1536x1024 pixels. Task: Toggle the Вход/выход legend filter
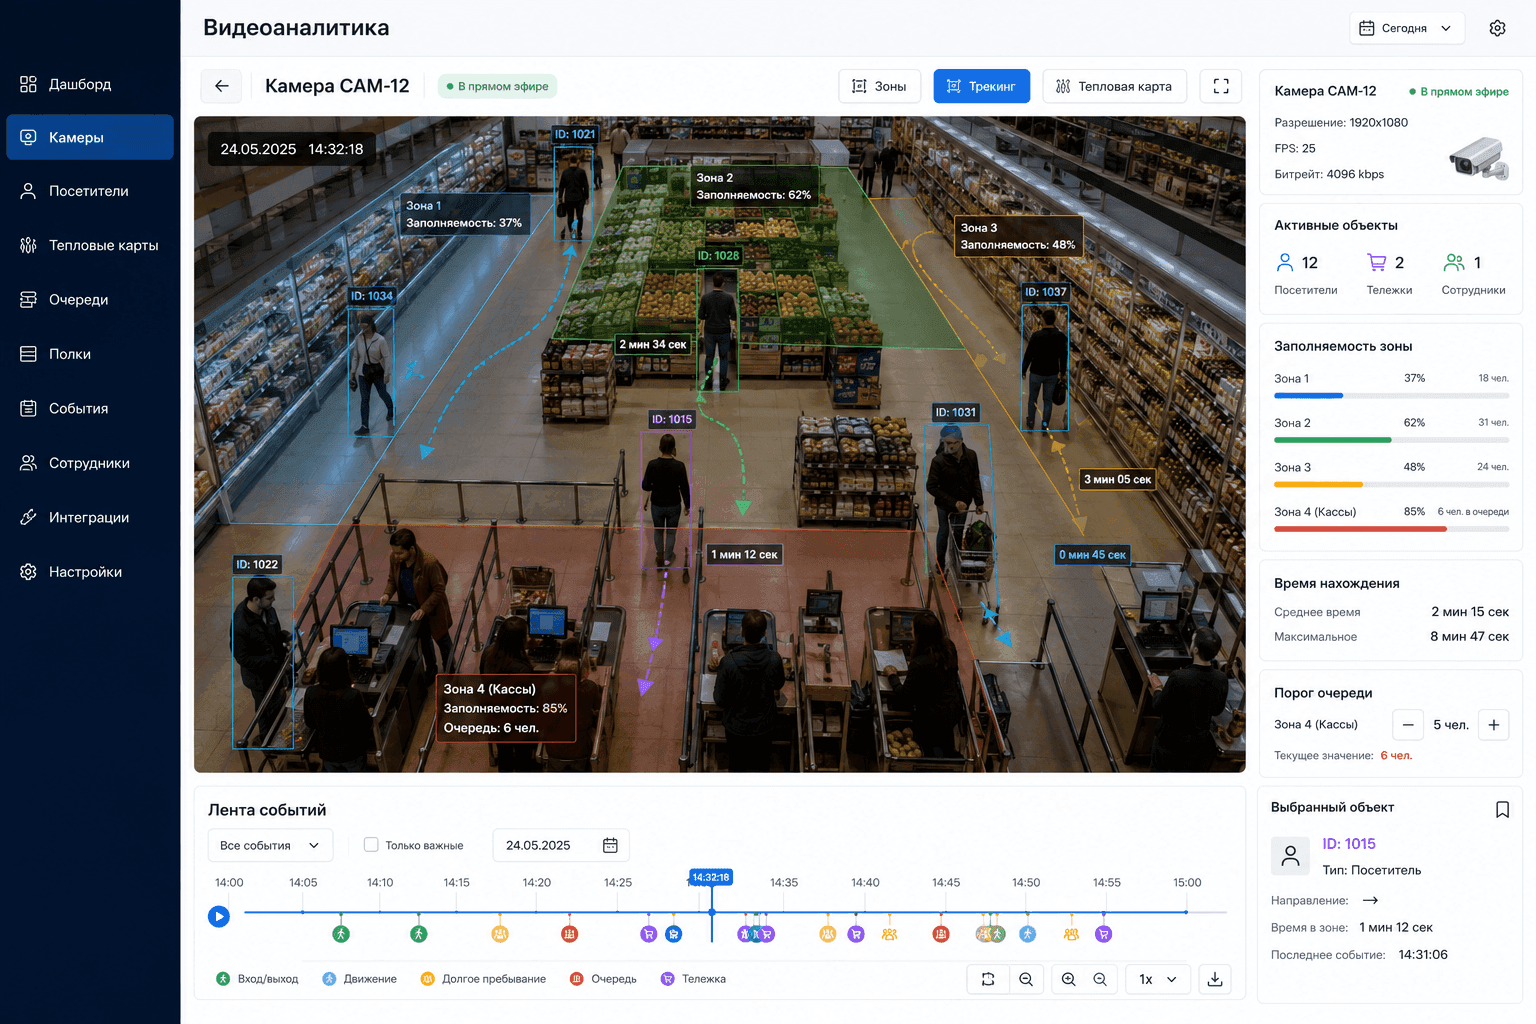(257, 979)
